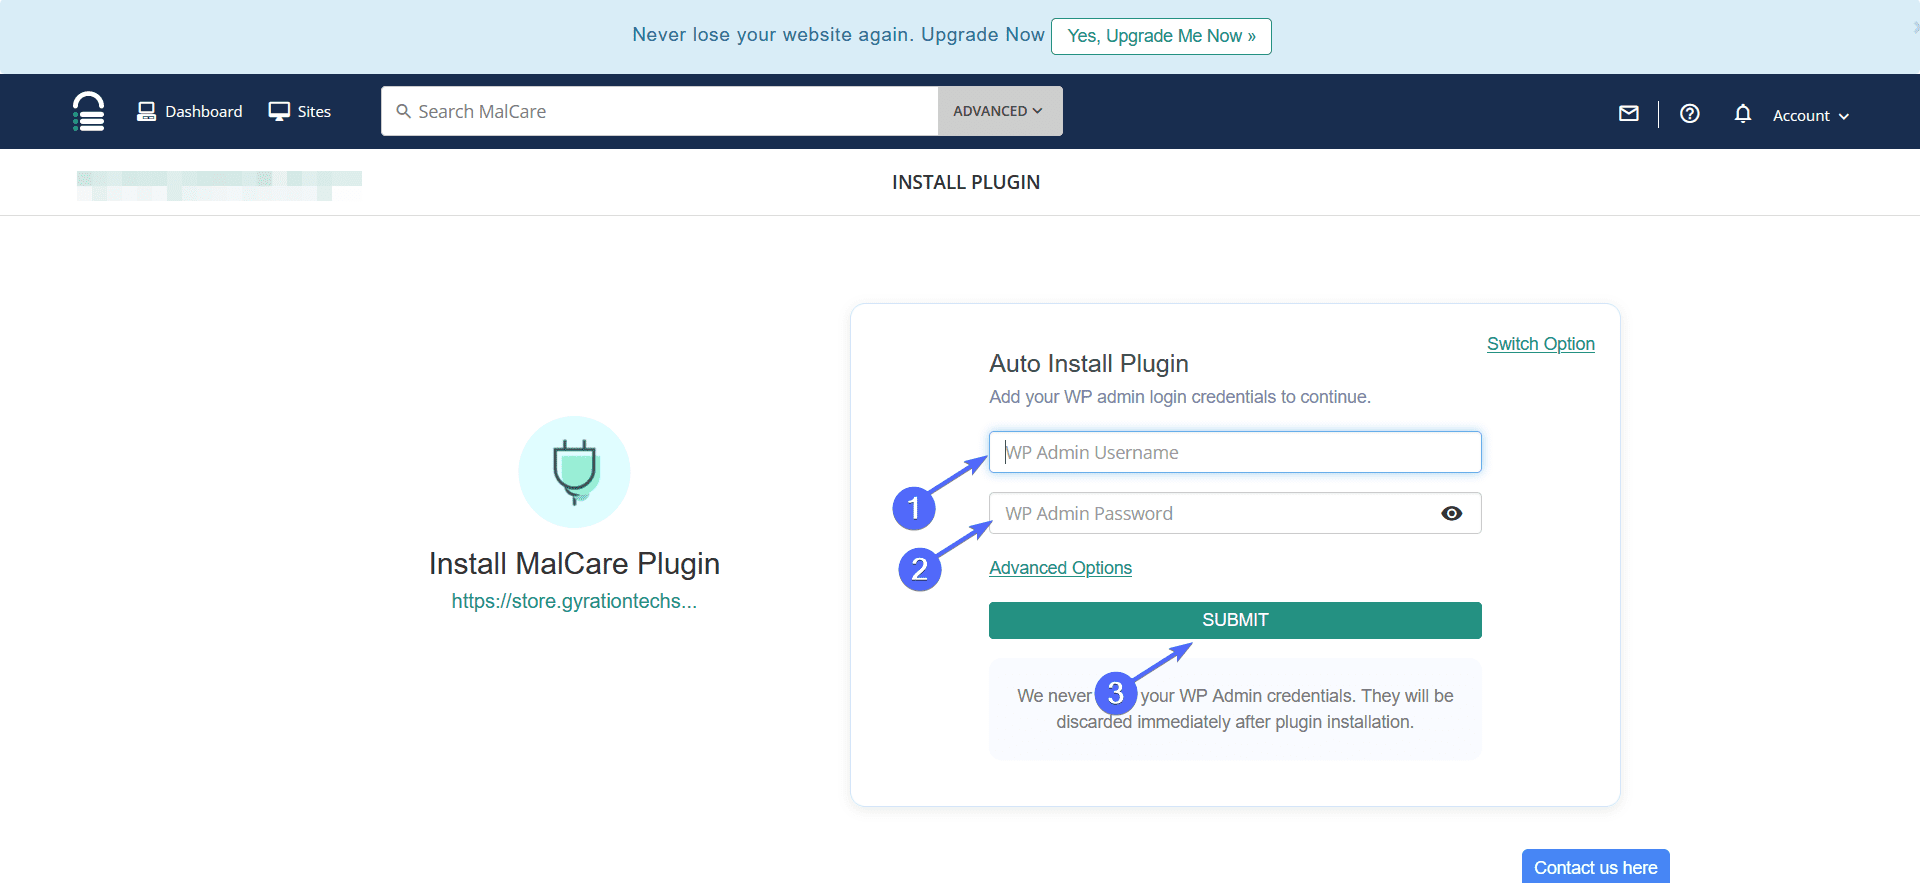Go to the Sites page
Image resolution: width=1920 pixels, height=883 pixels.
[300, 111]
